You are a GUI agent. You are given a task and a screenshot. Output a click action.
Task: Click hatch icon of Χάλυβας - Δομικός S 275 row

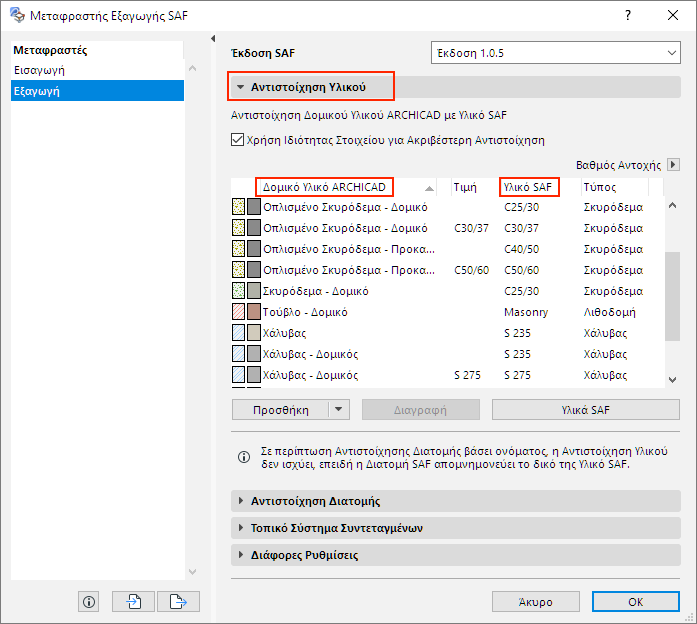(x=239, y=375)
